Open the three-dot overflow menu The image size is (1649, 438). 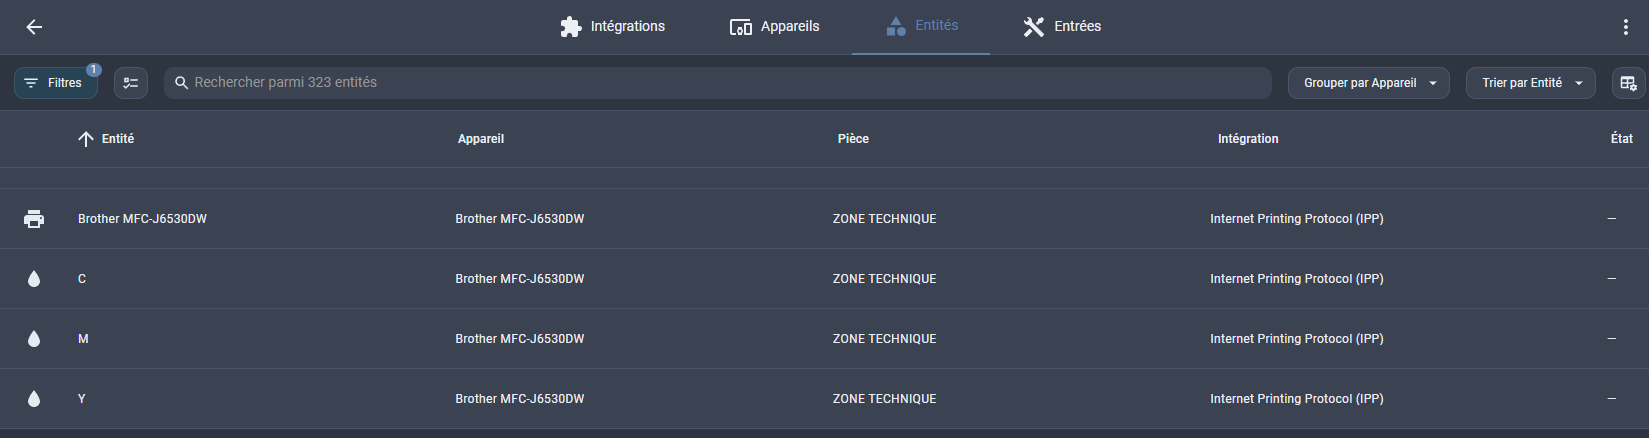pos(1625,27)
